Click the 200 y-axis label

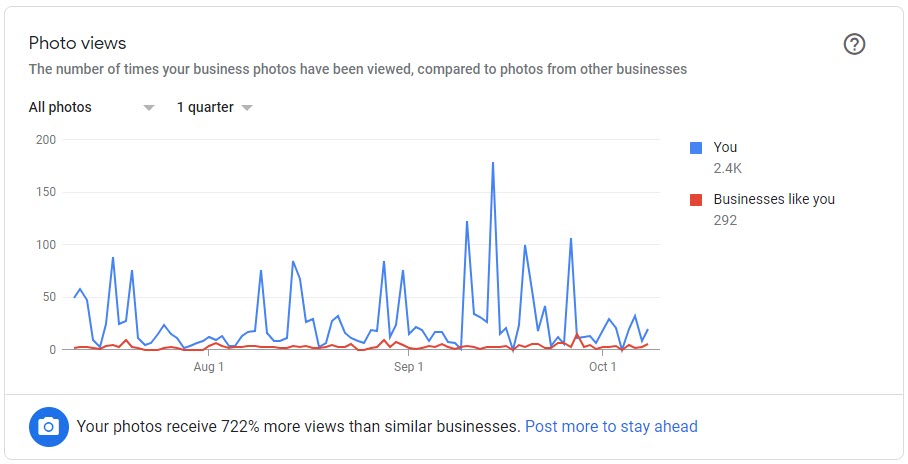tap(45, 139)
